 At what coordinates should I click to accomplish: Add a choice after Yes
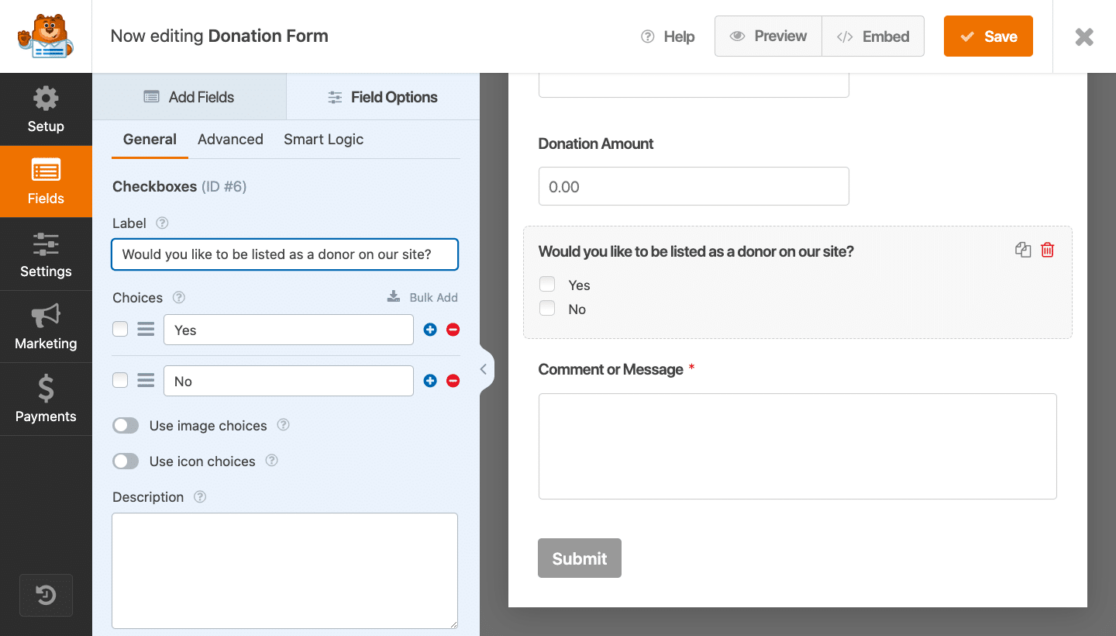pyautogui.click(x=430, y=329)
